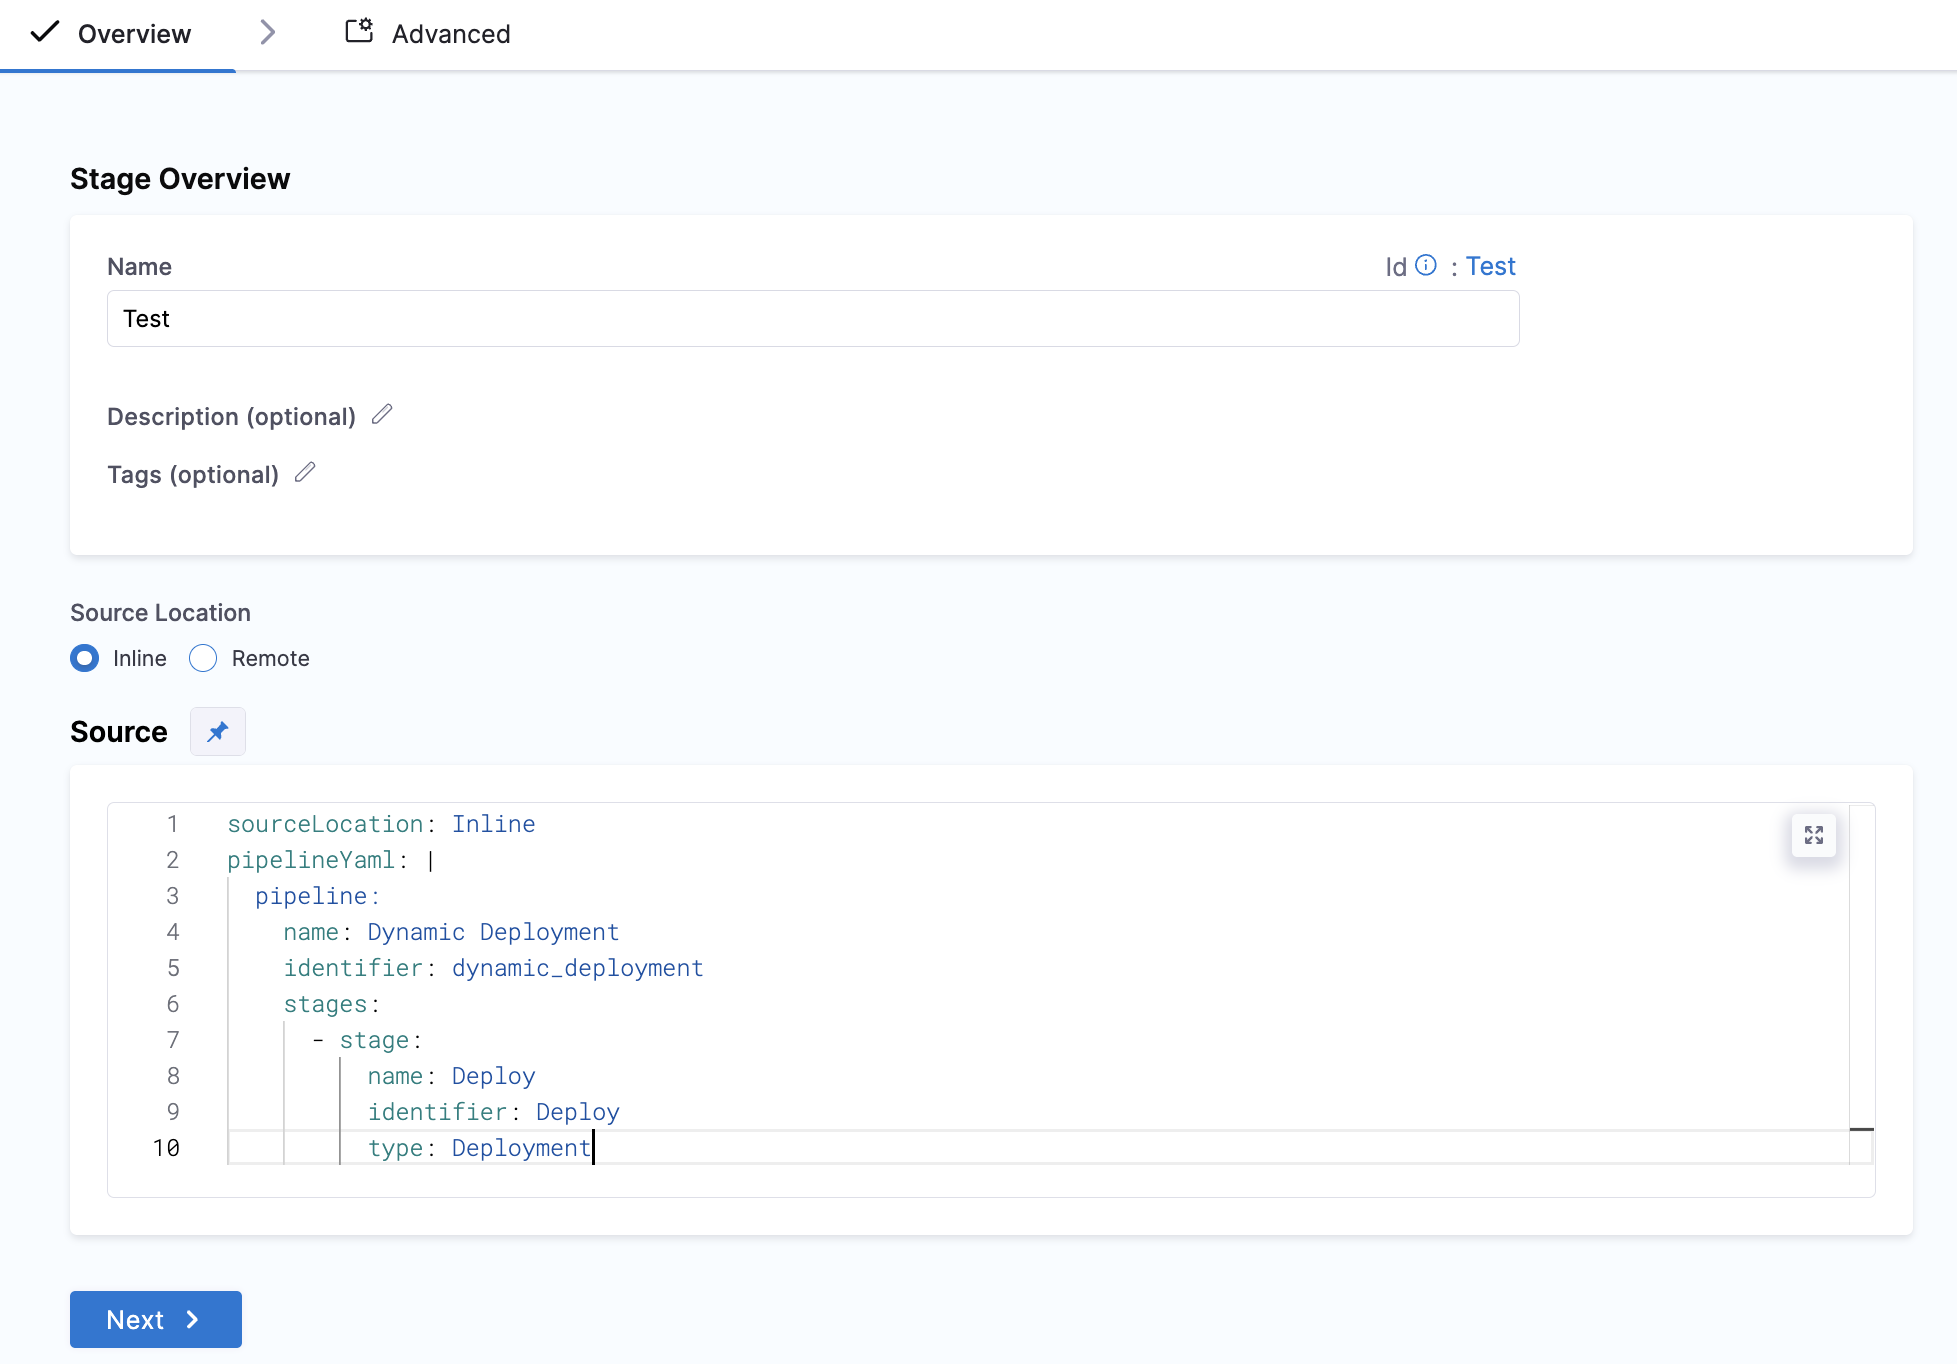This screenshot has height=1364, width=1957.
Task: Edit description using pencil icon
Action: click(x=382, y=414)
